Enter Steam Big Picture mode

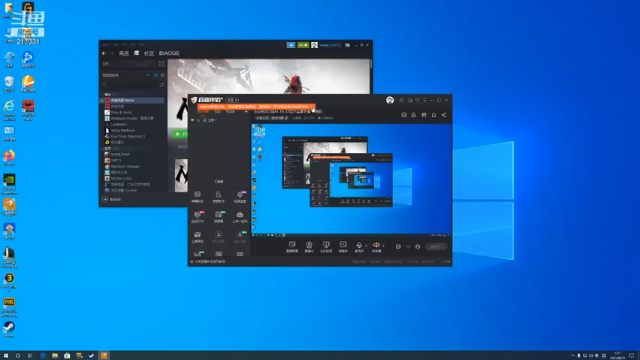point(347,45)
